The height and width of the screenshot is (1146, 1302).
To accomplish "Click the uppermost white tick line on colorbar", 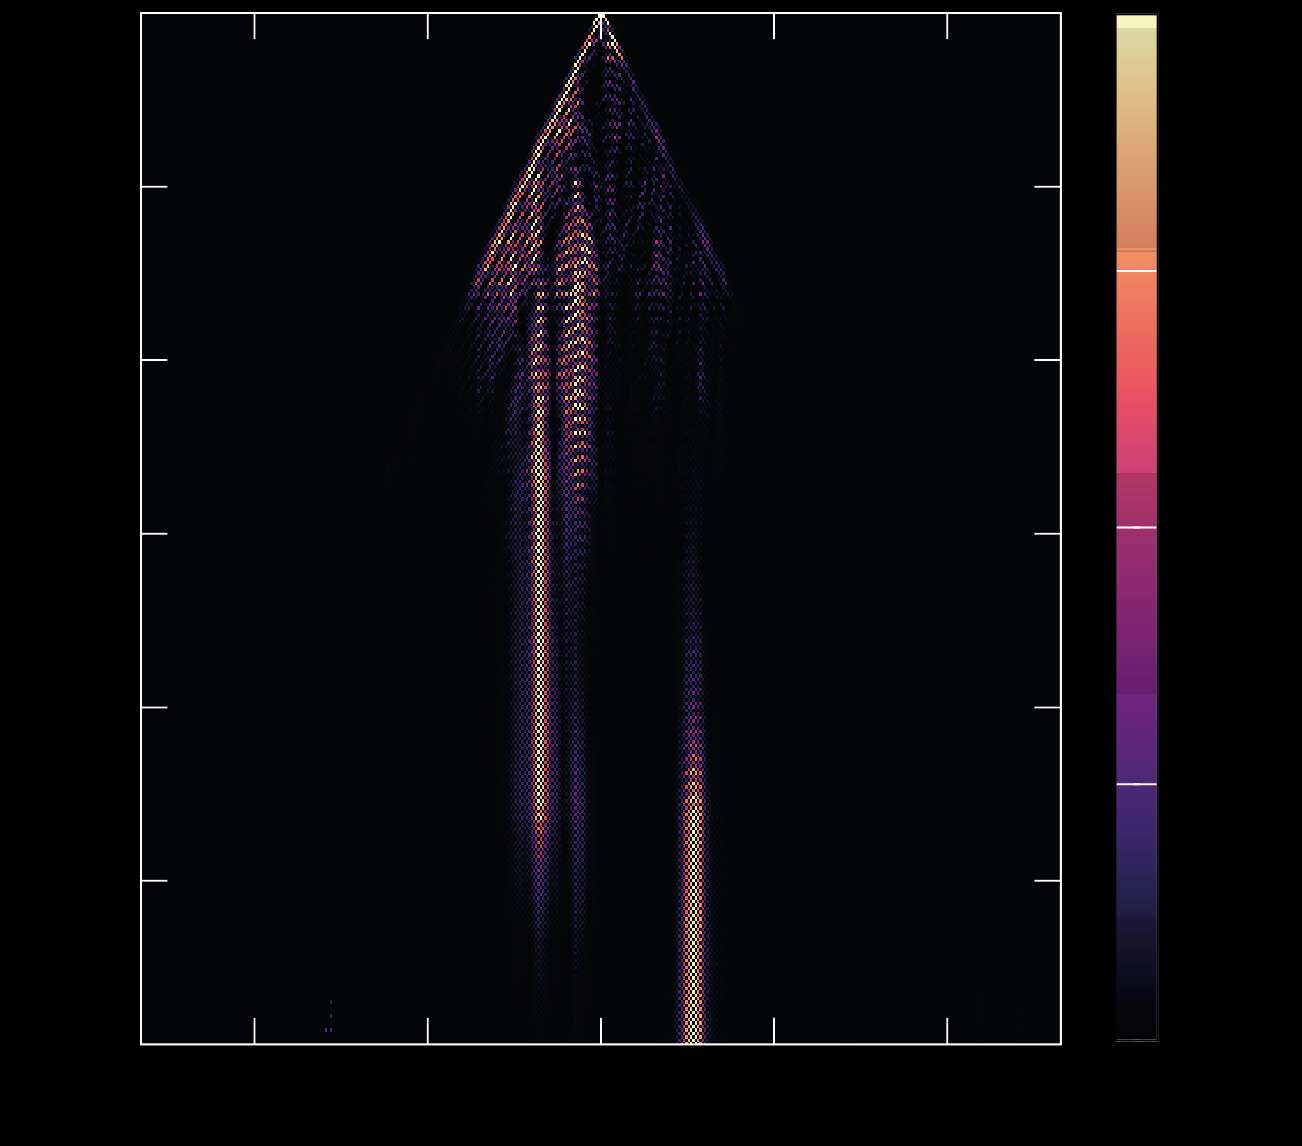I will coord(1136,271).
